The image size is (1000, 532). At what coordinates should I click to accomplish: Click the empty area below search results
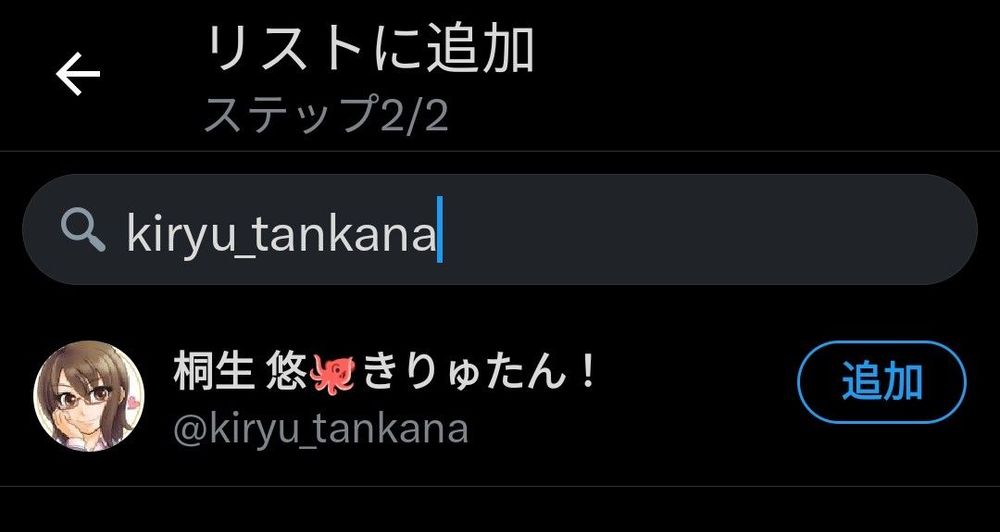pos(500,510)
